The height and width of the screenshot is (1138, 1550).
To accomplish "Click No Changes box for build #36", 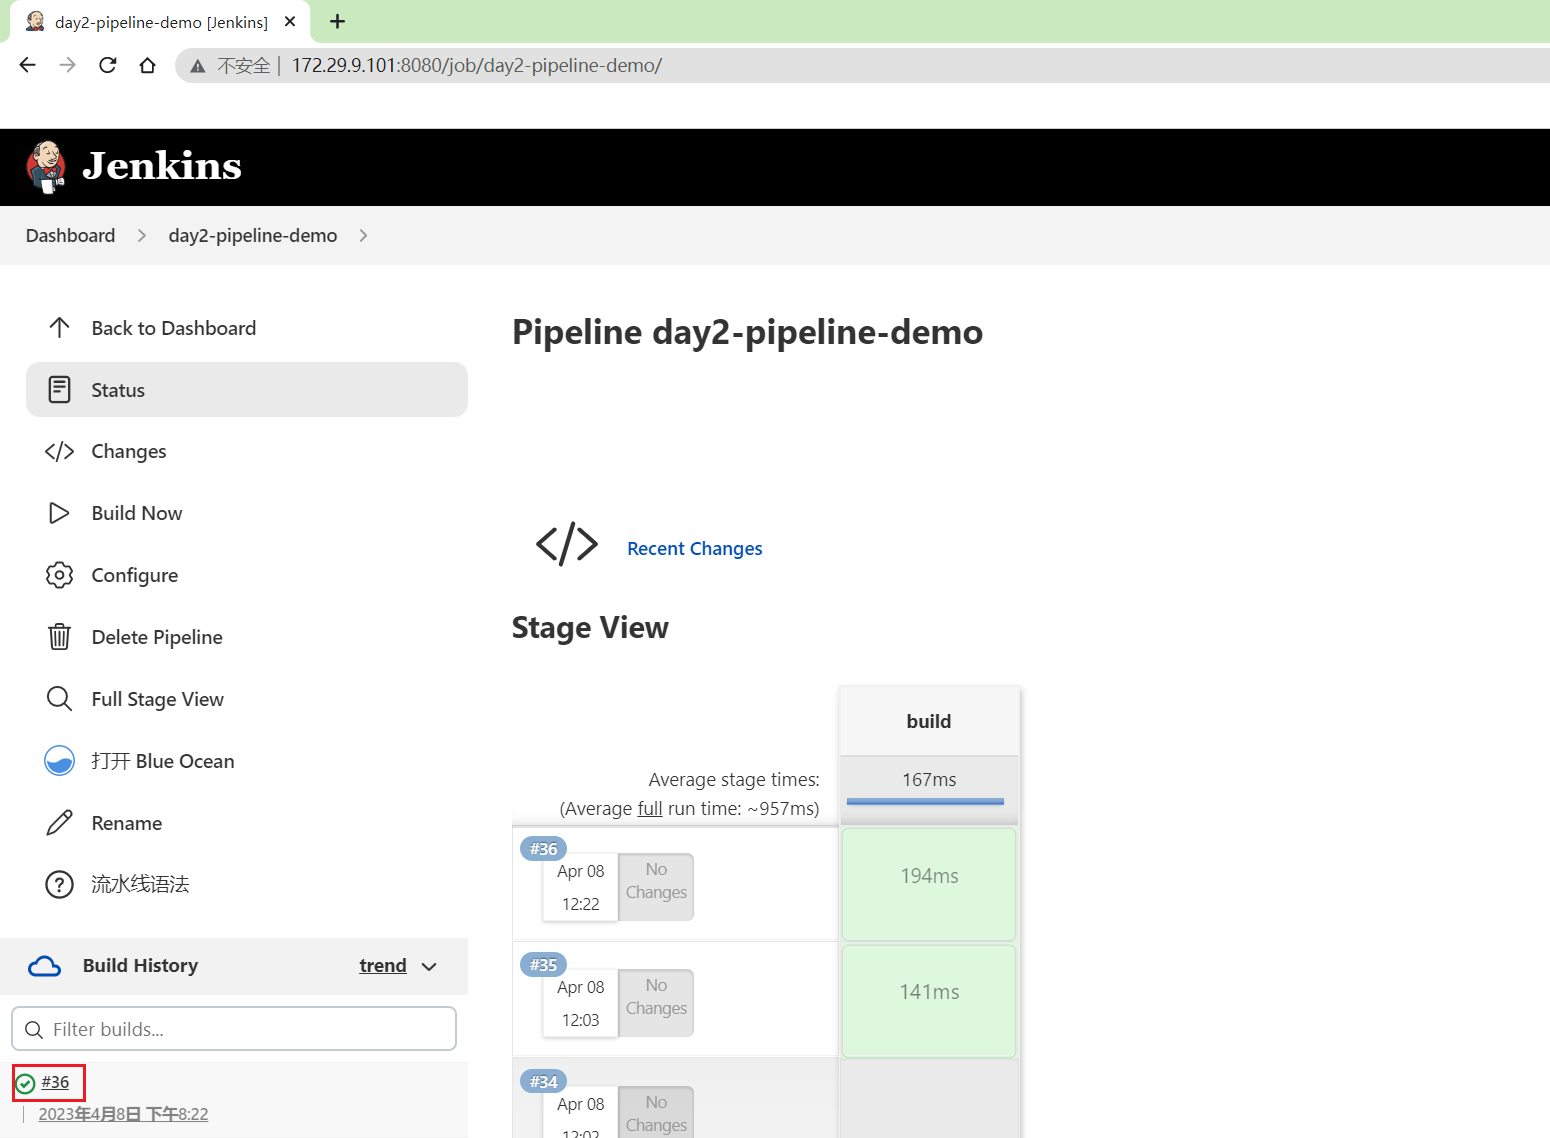I will tap(656, 887).
